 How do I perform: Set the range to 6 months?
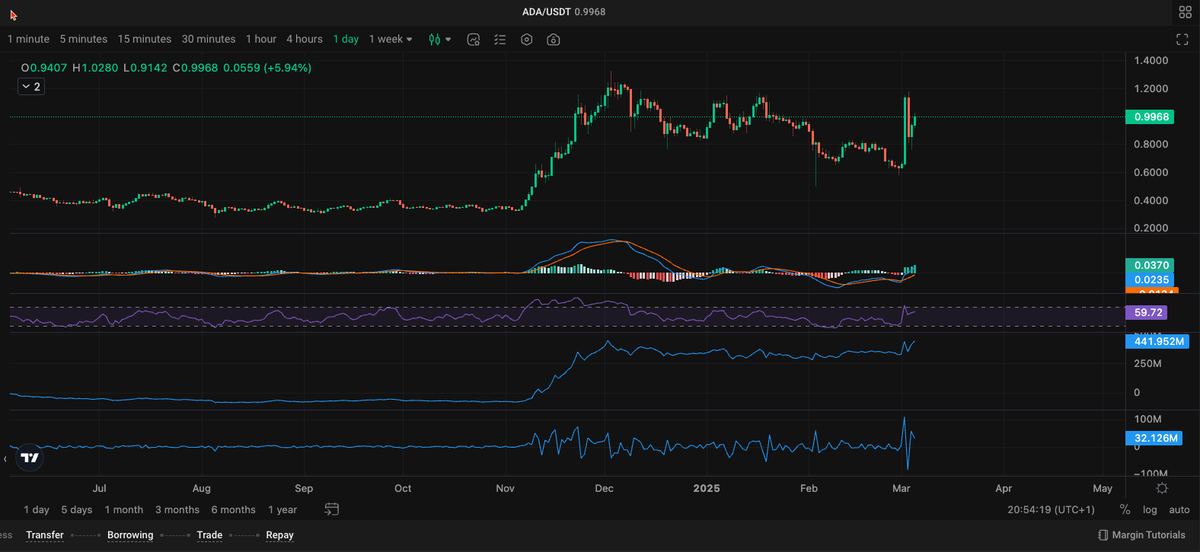(x=233, y=510)
